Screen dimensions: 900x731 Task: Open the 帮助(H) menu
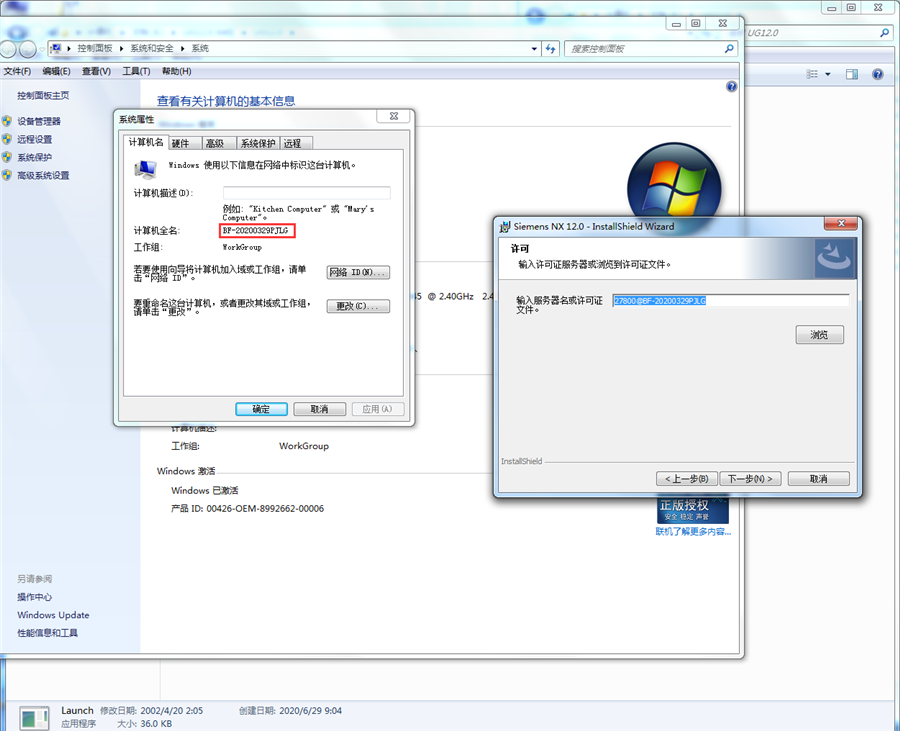pos(176,71)
